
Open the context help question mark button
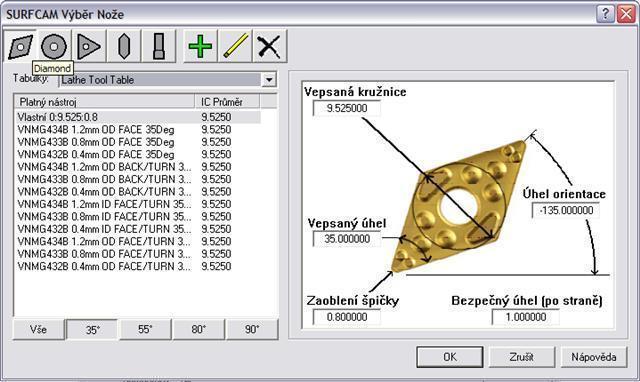coord(605,14)
